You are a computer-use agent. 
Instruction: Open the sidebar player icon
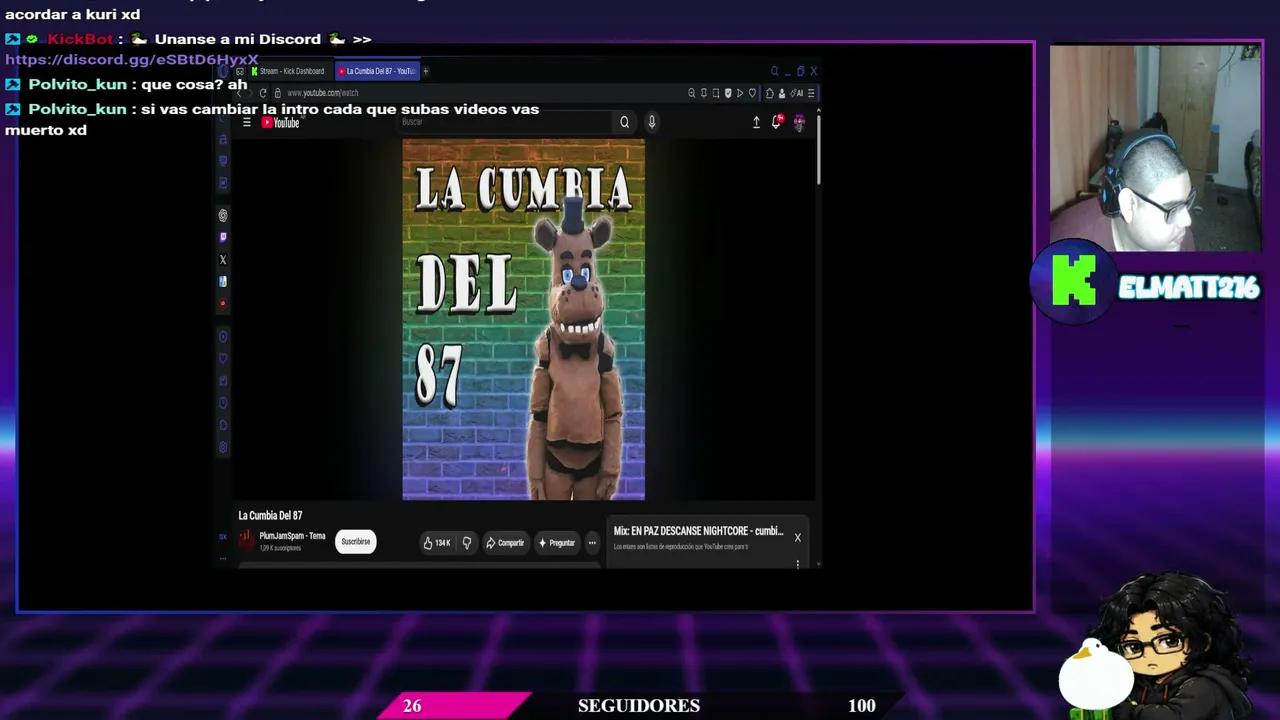[223, 336]
